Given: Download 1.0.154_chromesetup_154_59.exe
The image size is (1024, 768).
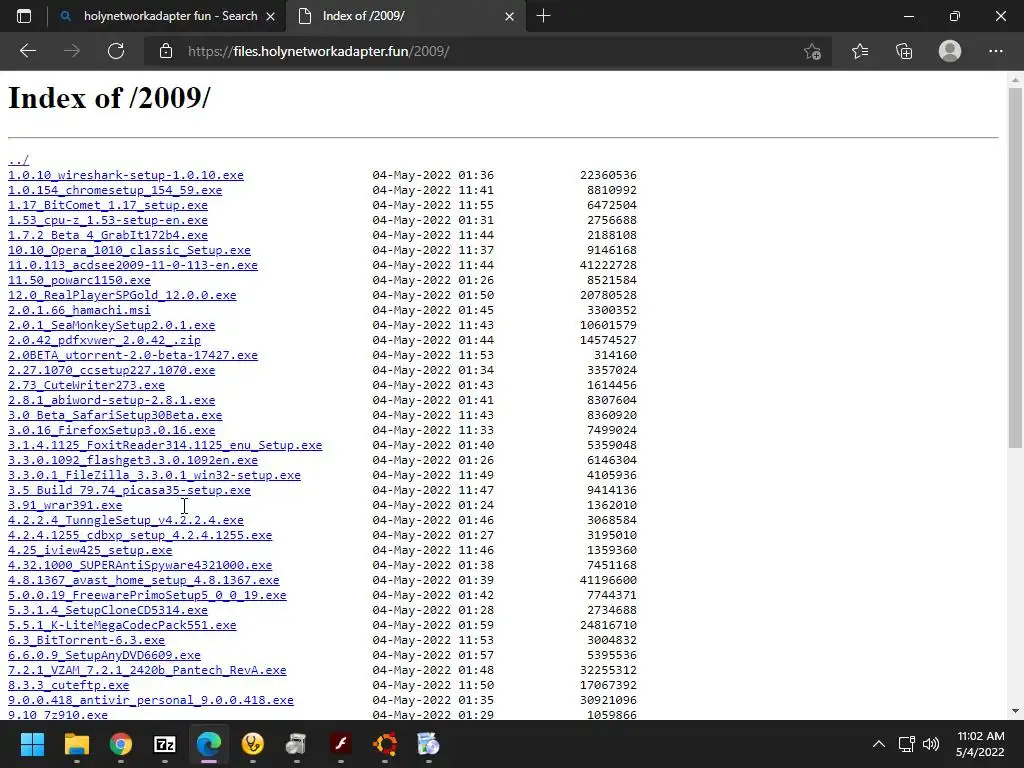Looking at the screenshot, I should pyautogui.click(x=115, y=190).
